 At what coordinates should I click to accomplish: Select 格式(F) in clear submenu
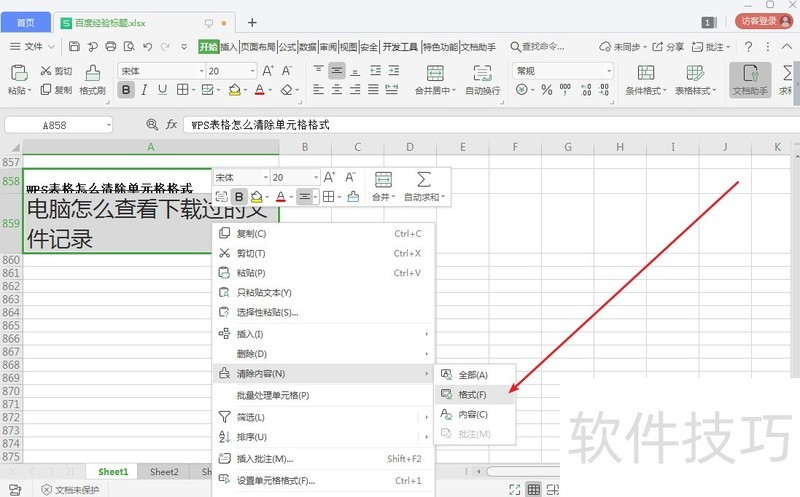click(x=475, y=394)
